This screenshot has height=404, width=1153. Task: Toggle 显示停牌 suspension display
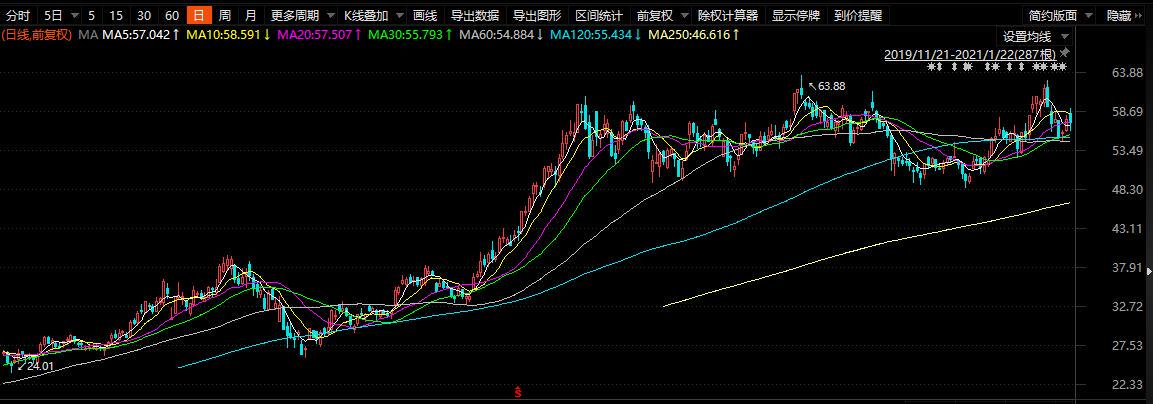click(796, 15)
